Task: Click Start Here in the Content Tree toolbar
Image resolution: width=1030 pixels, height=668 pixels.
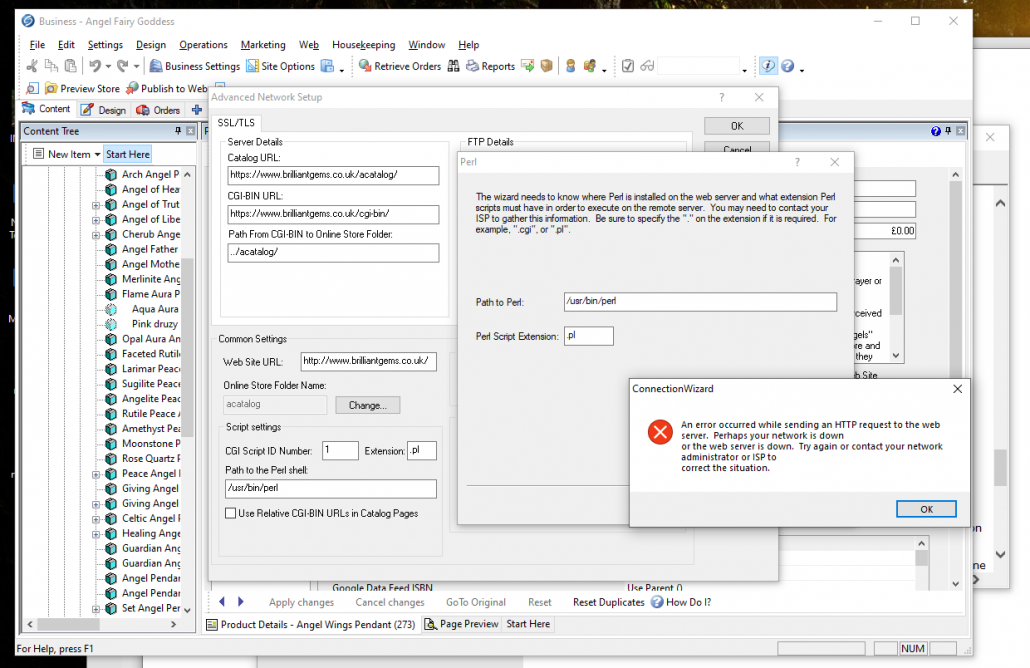Action: tap(127, 154)
